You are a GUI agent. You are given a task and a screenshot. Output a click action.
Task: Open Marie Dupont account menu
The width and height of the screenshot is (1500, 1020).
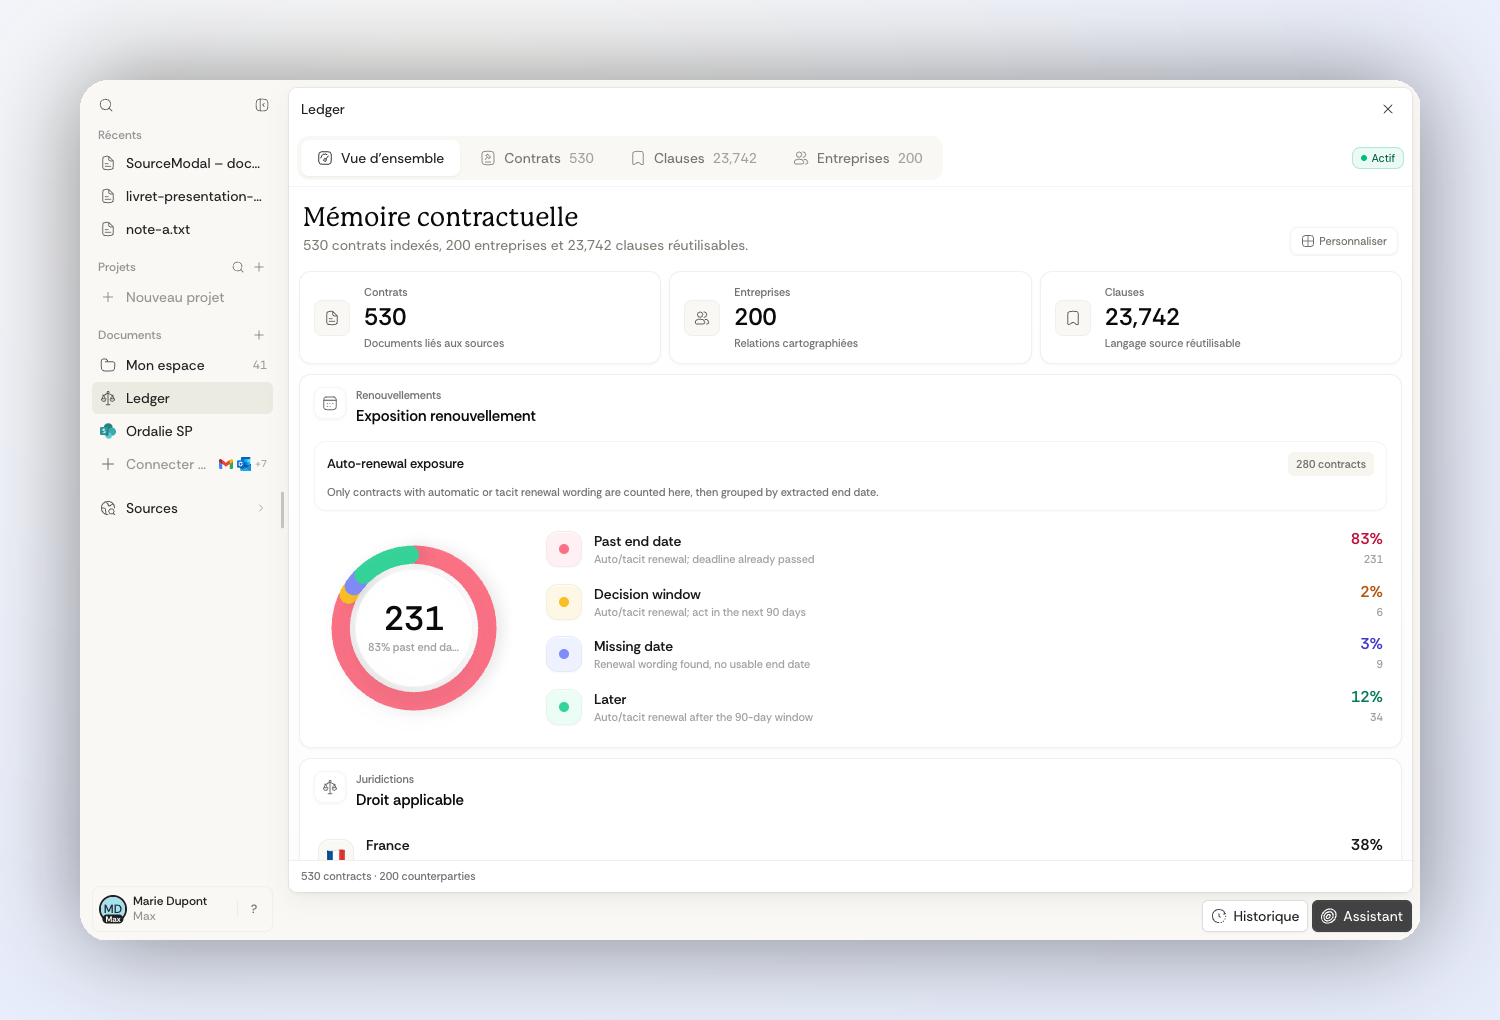pyautogui.click(x=166, y=909)
